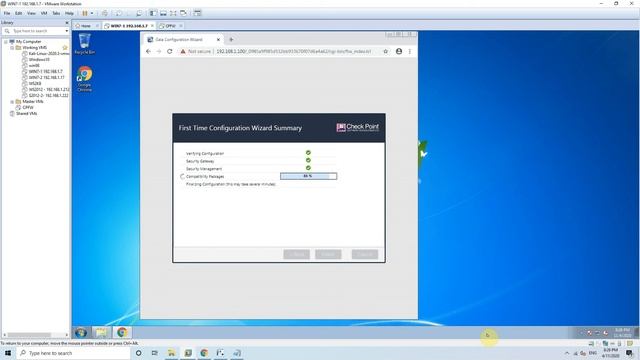Close the Library panel

(x=67, y=22)
